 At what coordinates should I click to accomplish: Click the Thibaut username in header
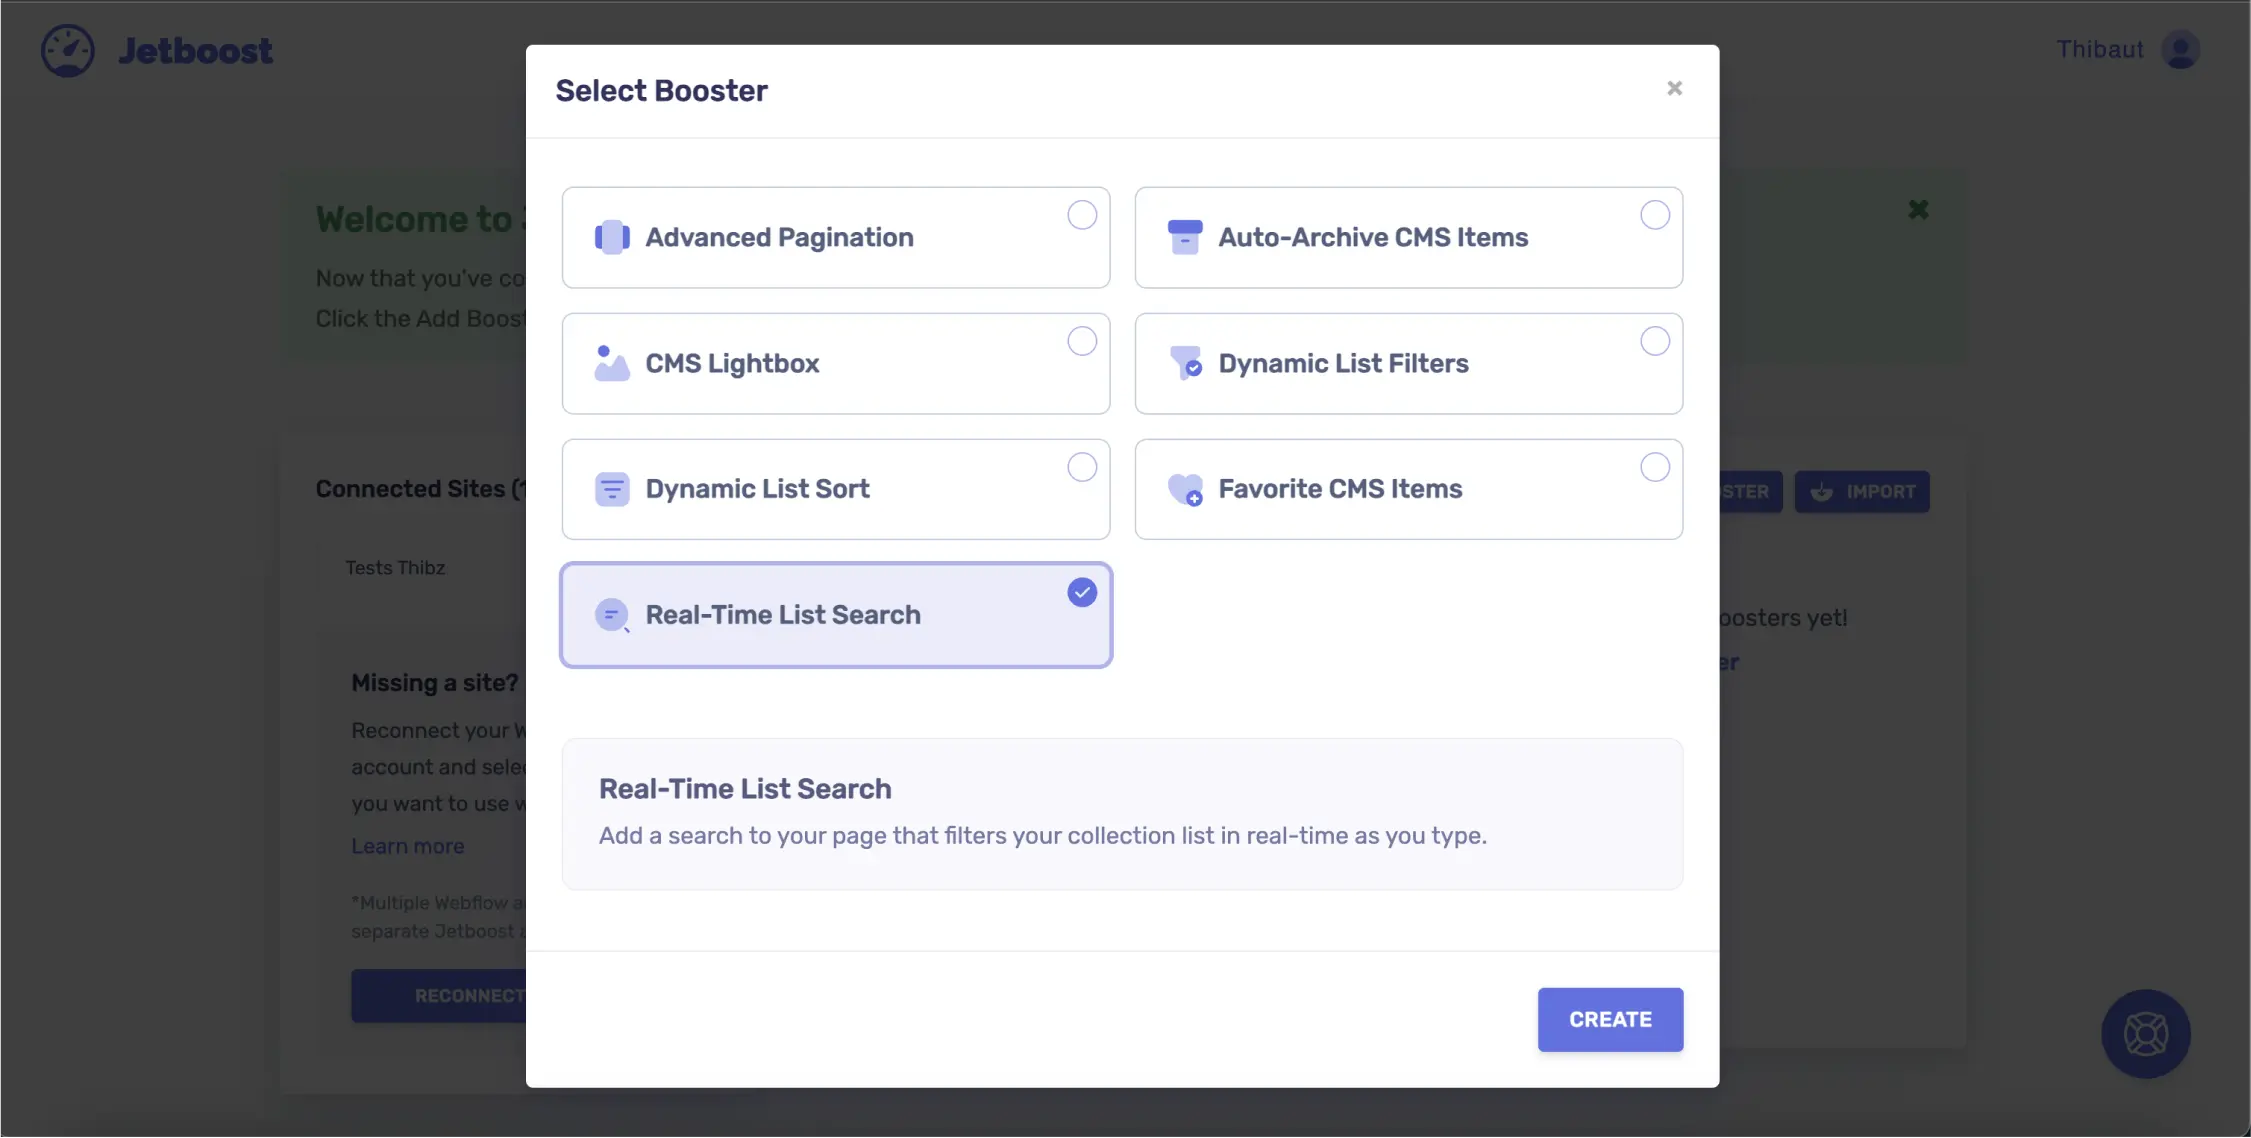pyautogui.click(x=2100, y=49)
